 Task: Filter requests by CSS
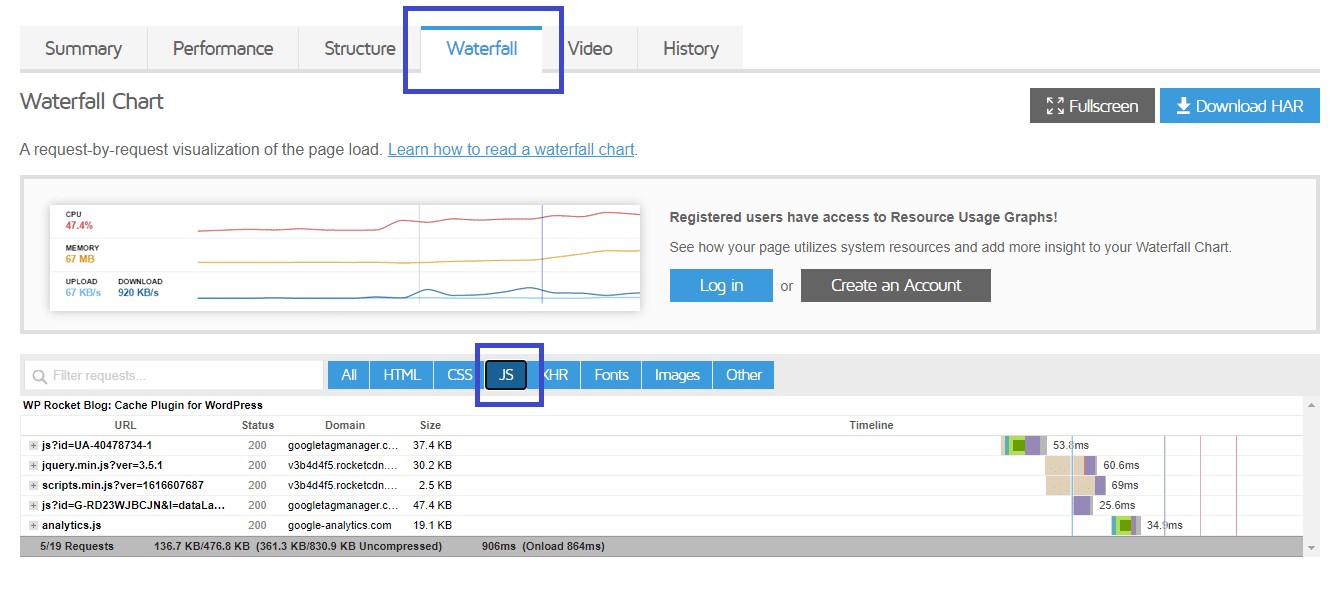[x=459, y=375]
